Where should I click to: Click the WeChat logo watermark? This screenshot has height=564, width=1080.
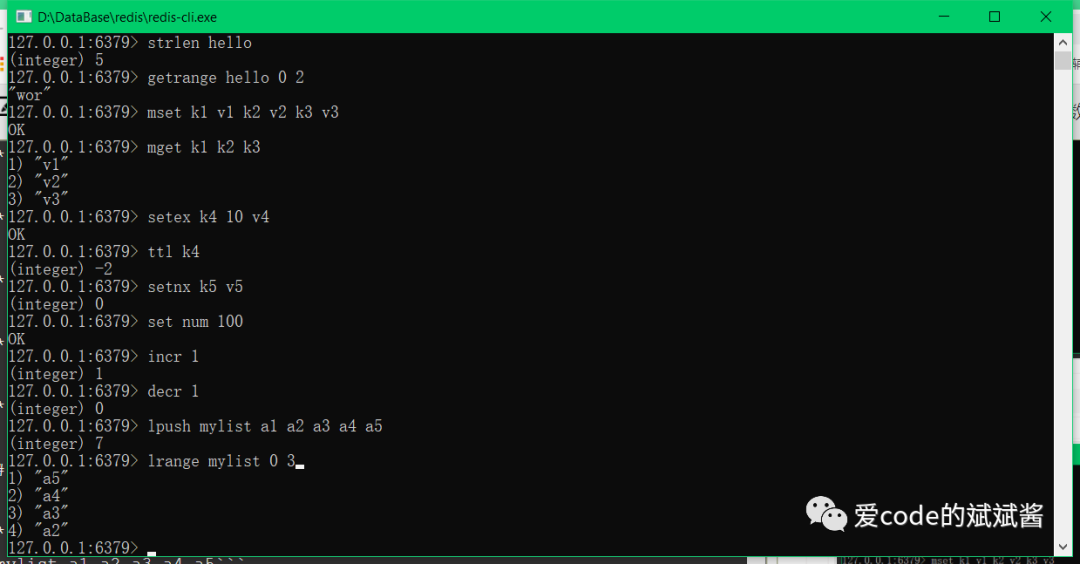tap(826, 514)
